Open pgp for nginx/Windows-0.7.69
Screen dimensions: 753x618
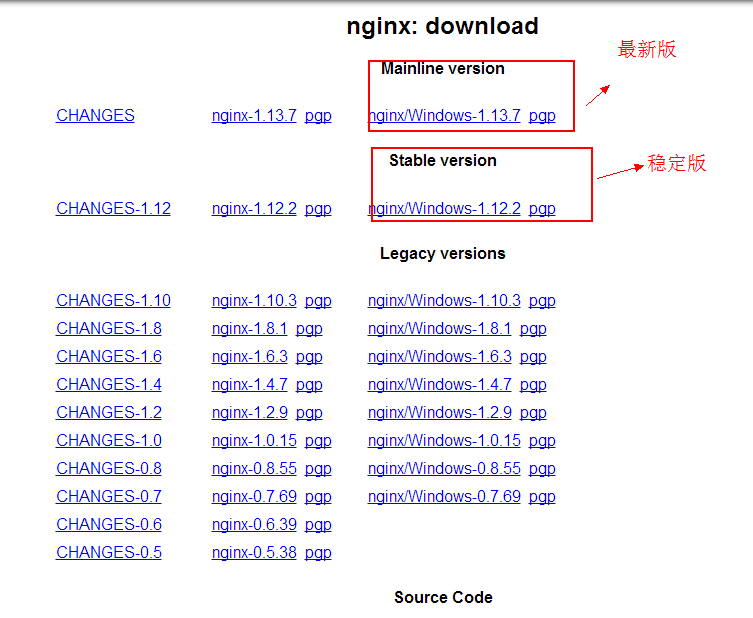(542, 497)
